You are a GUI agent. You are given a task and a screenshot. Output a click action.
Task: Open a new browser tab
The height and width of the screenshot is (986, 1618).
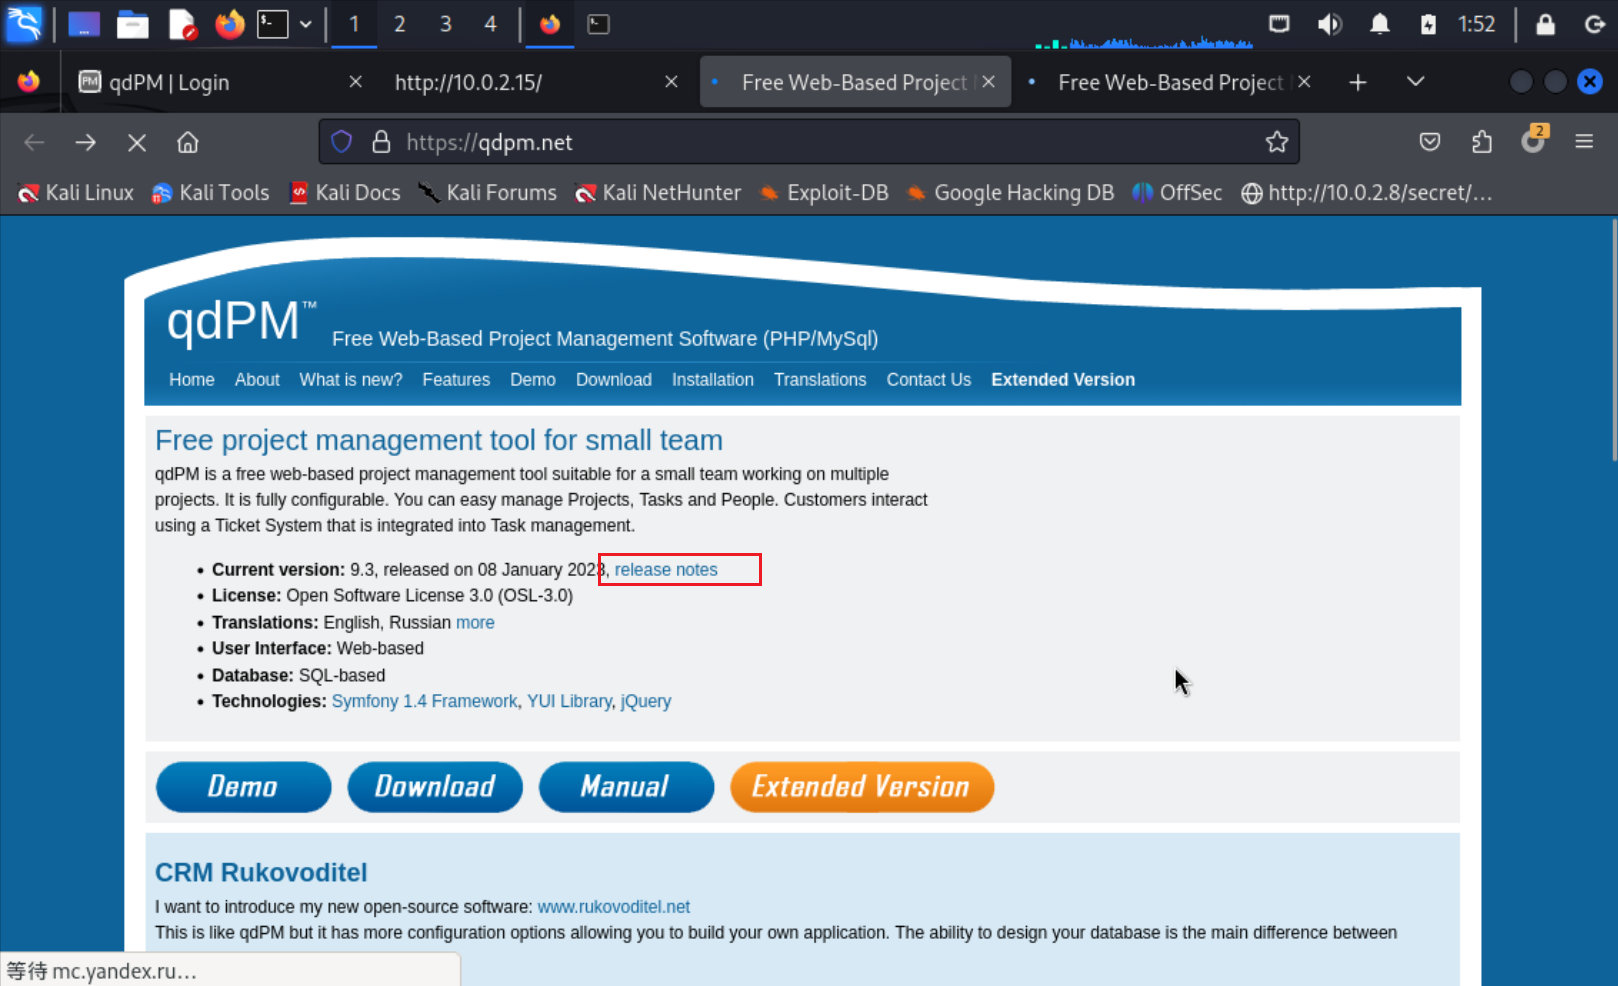pos(1357,82)
